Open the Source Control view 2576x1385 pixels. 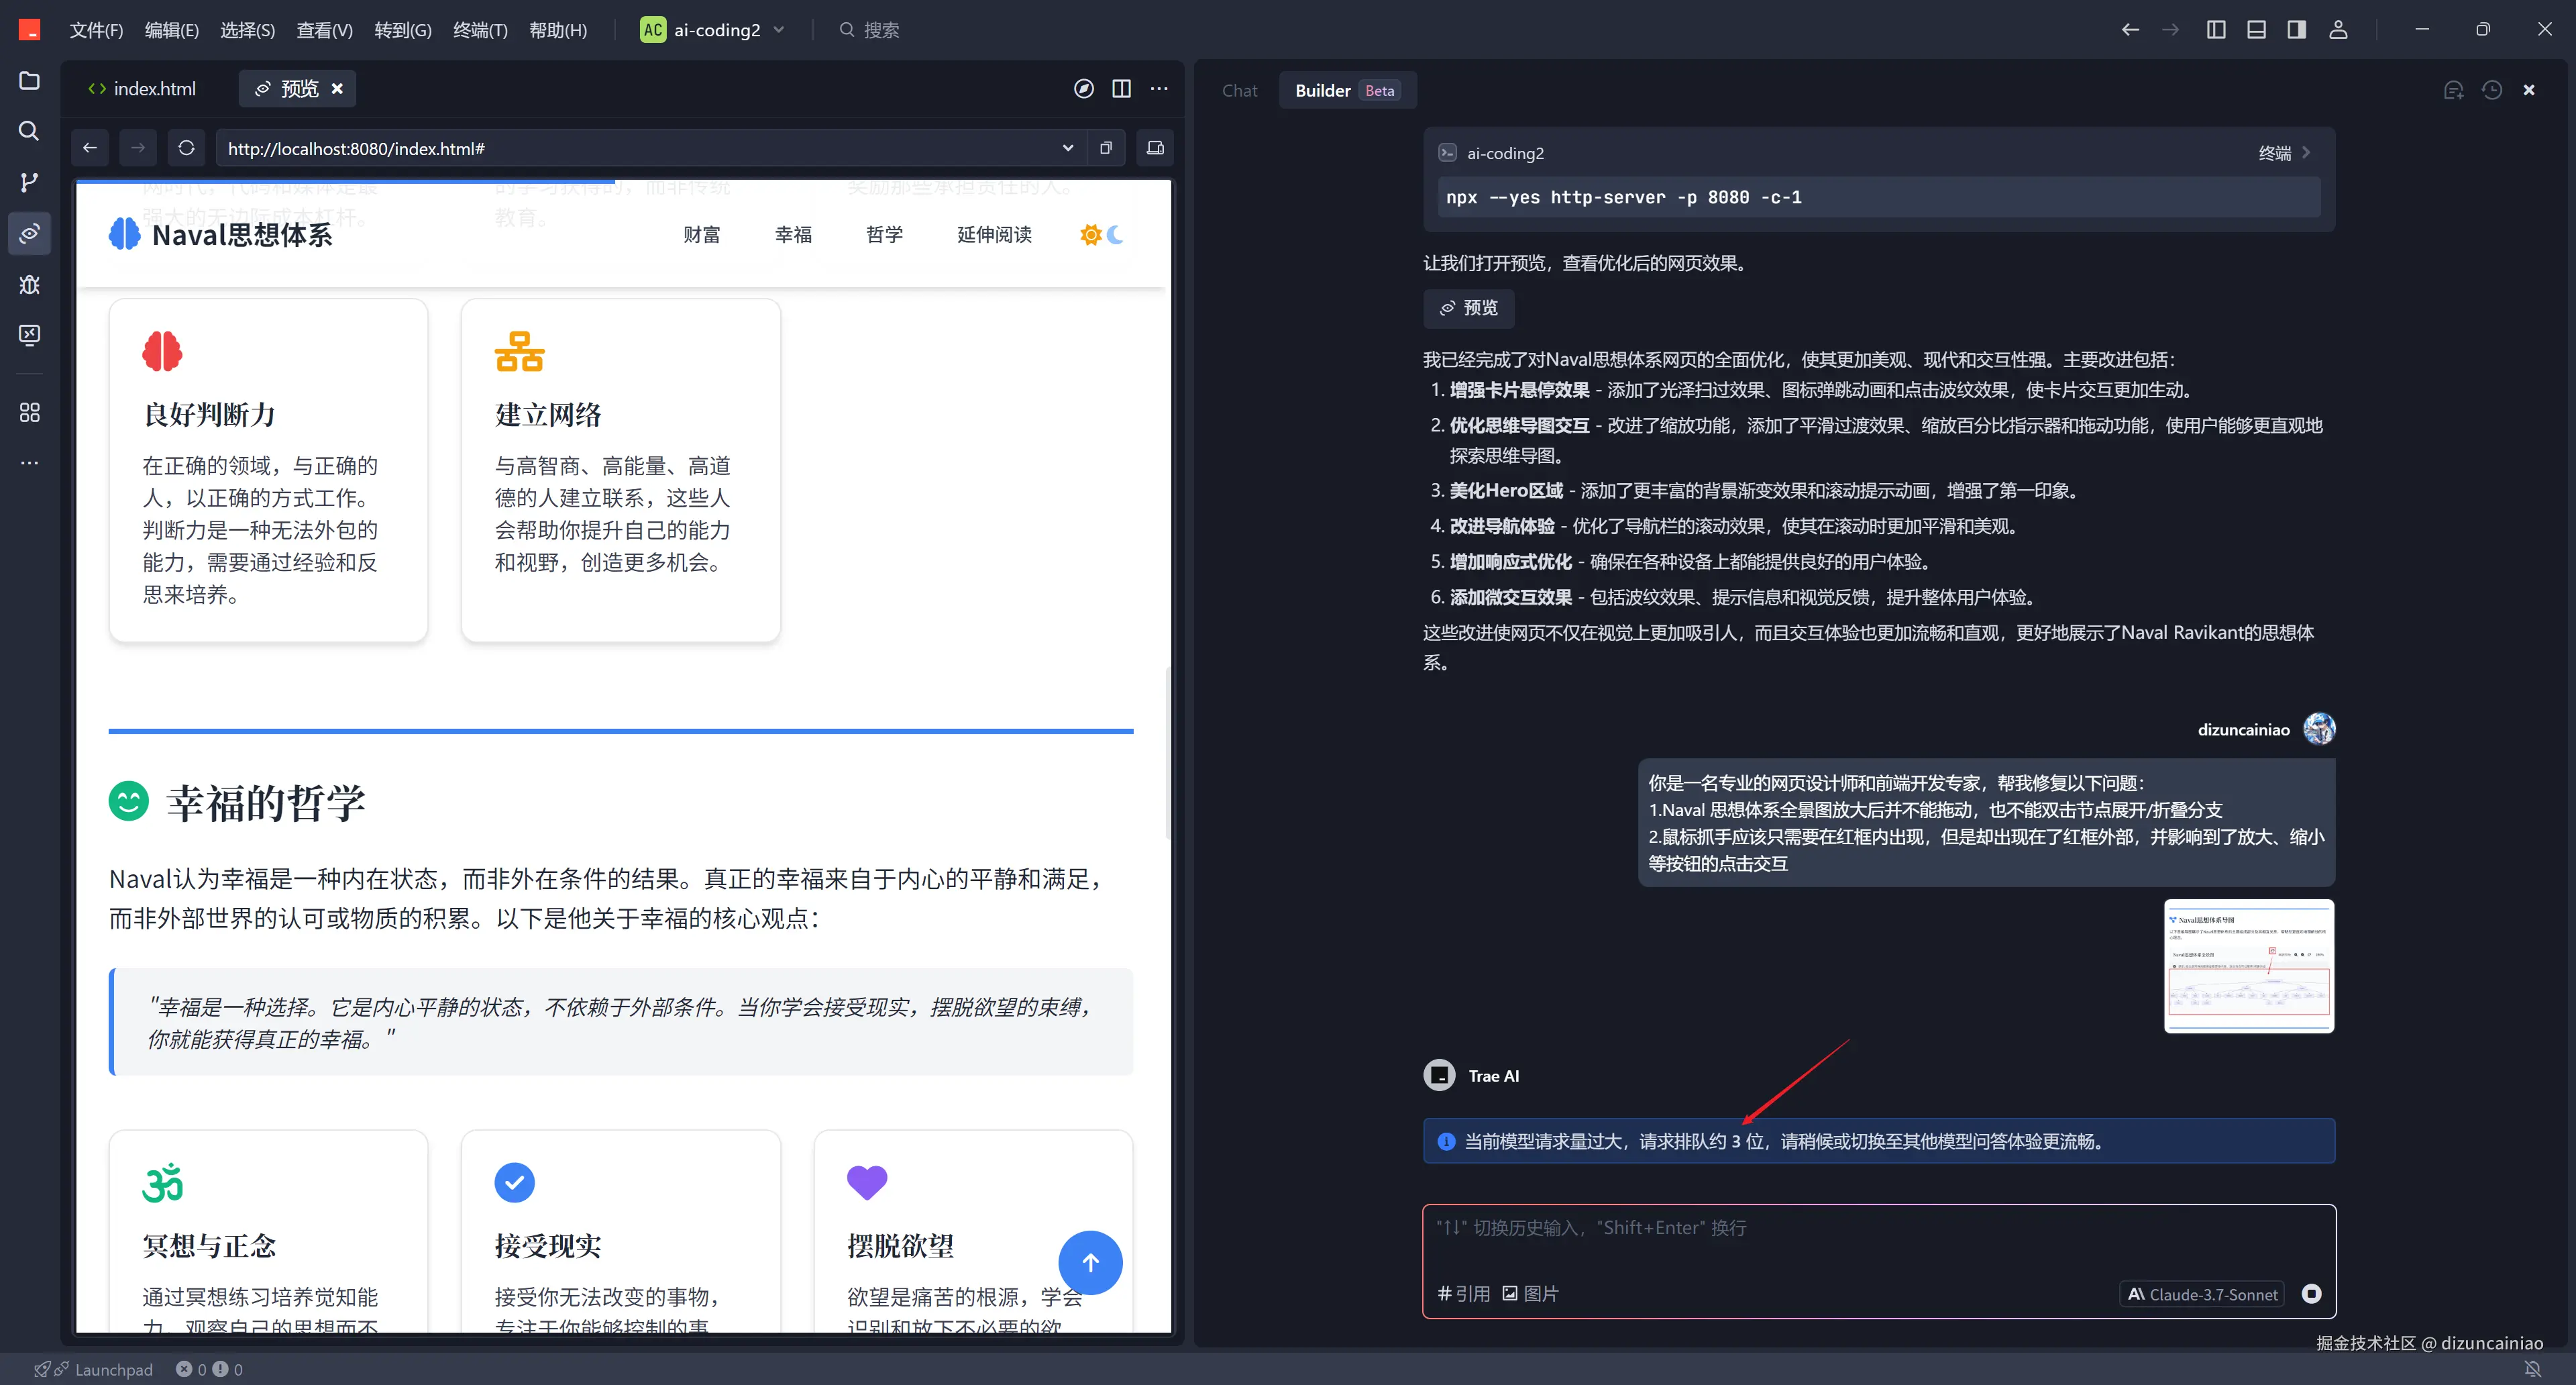coord(29,182)
